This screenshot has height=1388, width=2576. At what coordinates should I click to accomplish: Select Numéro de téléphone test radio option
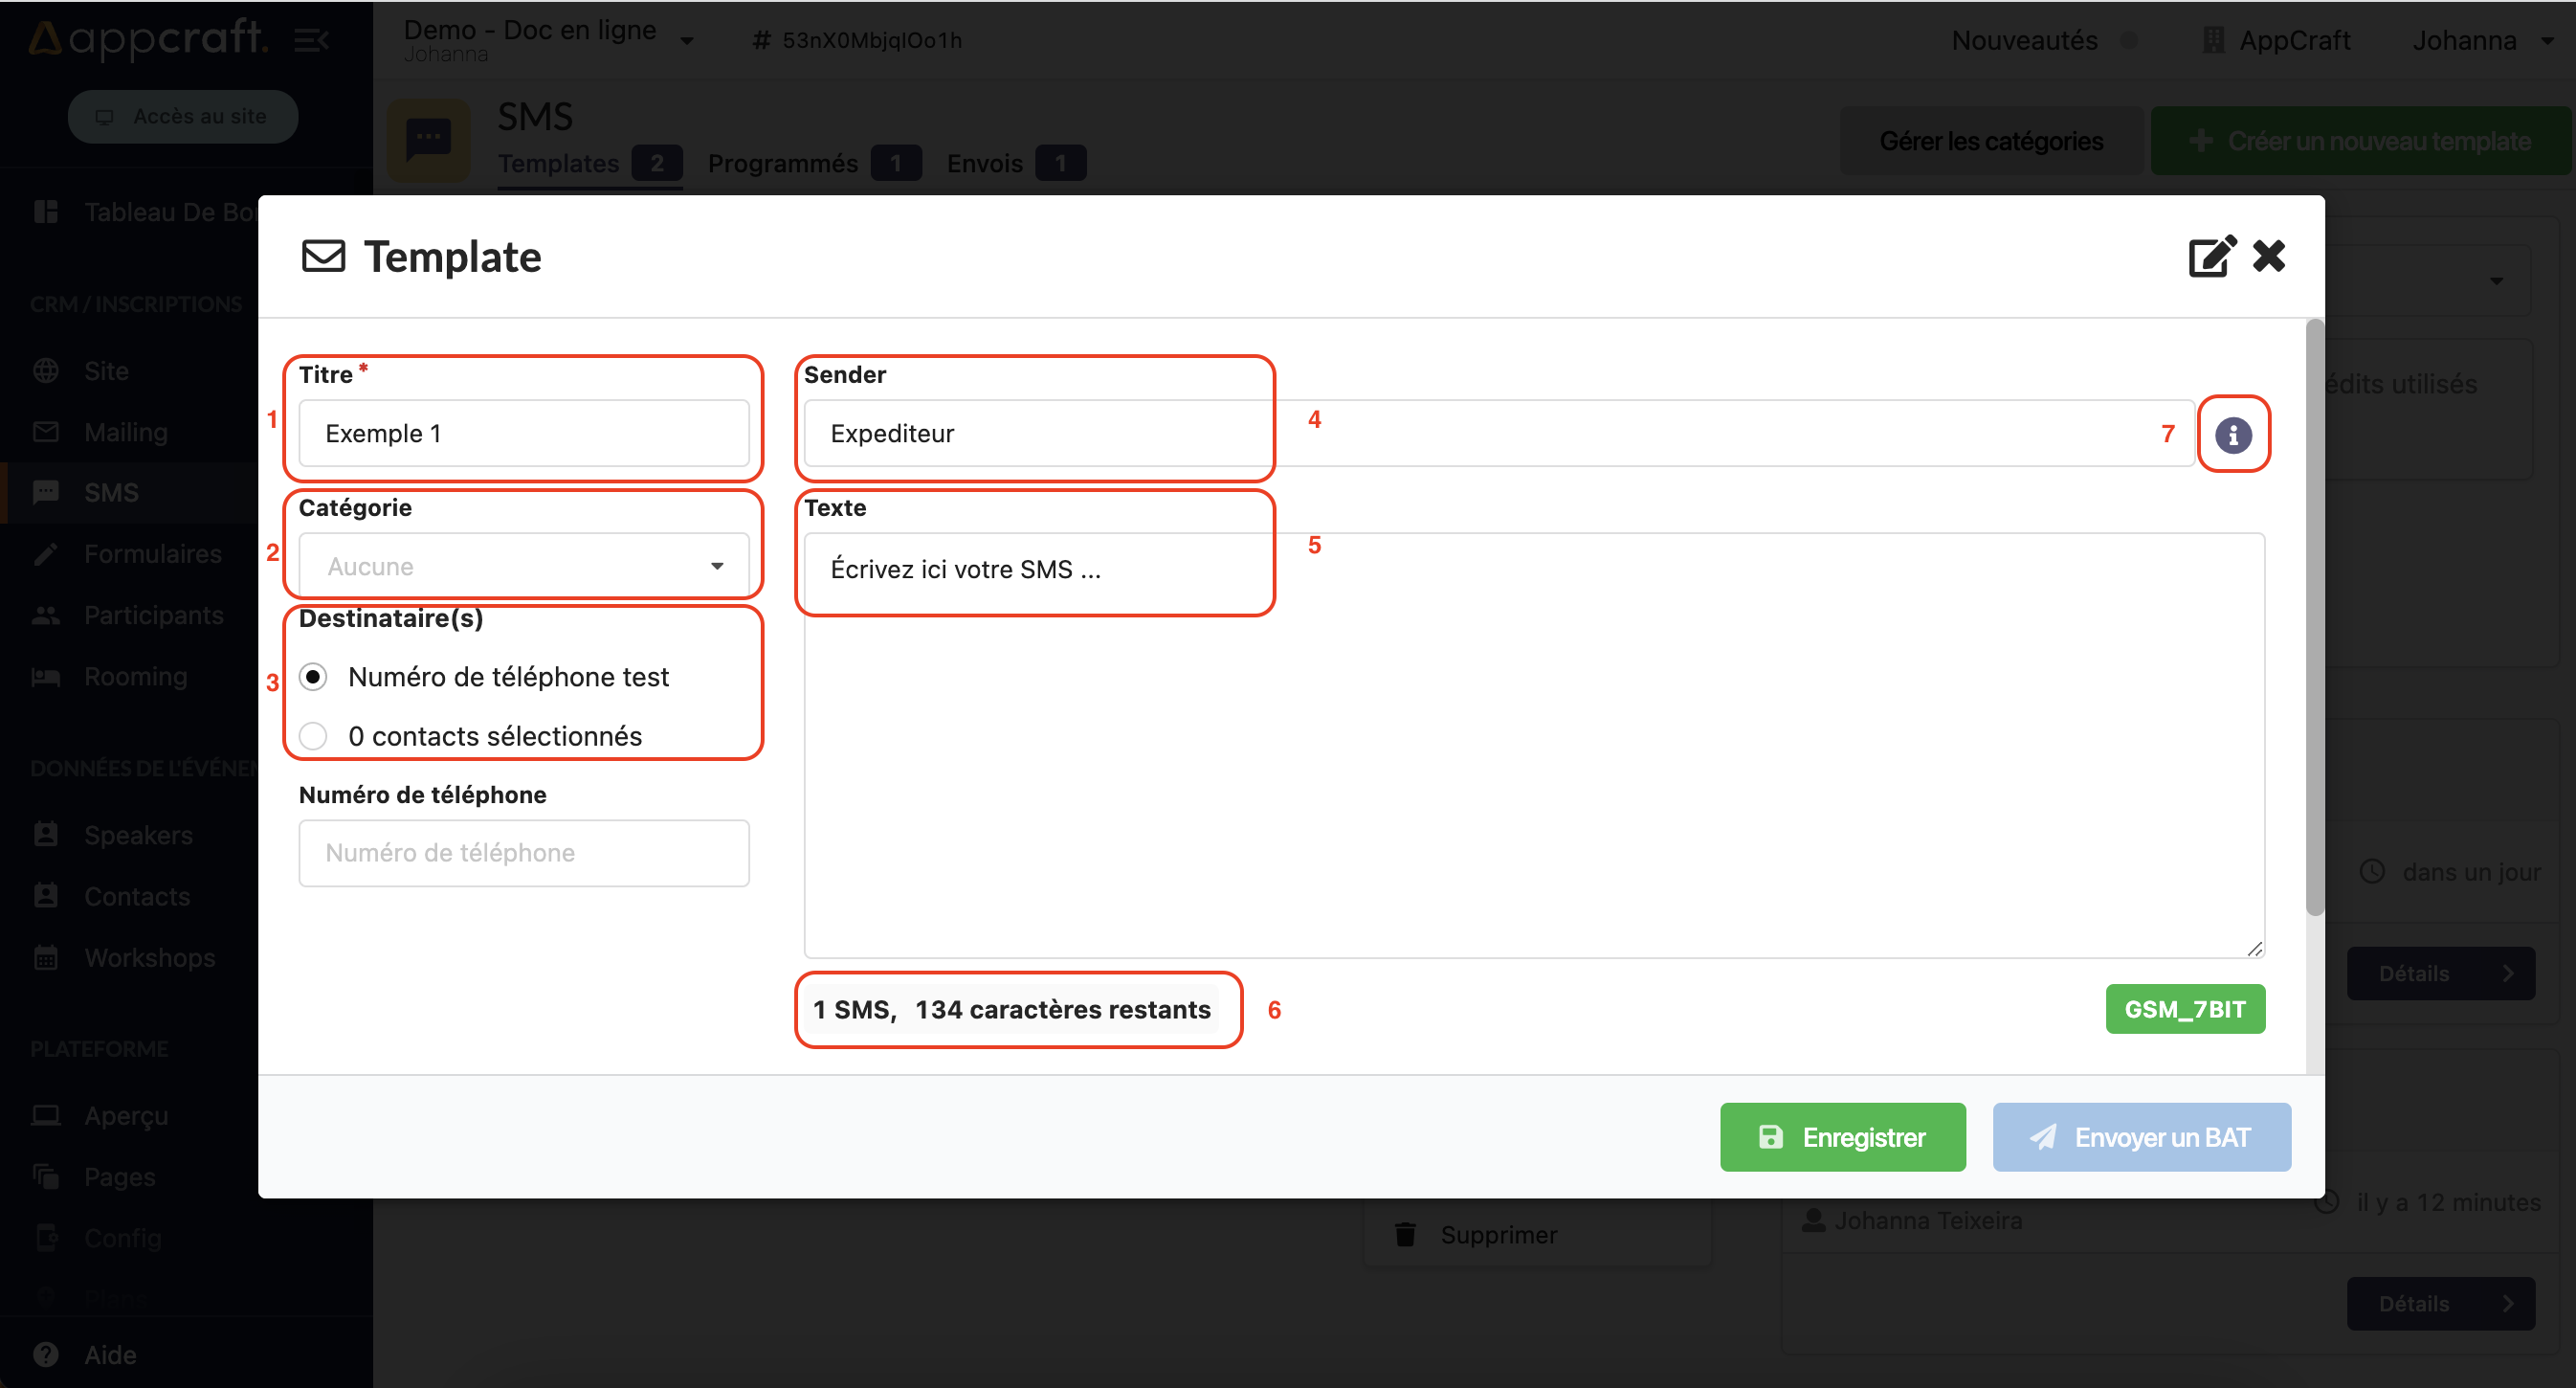point(314,677)
